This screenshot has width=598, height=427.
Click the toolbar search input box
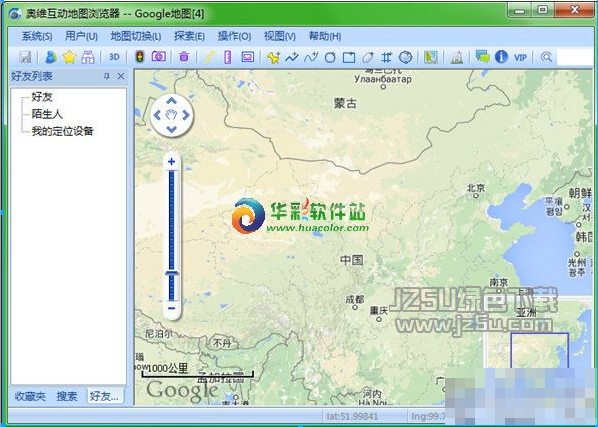point(575,58)
